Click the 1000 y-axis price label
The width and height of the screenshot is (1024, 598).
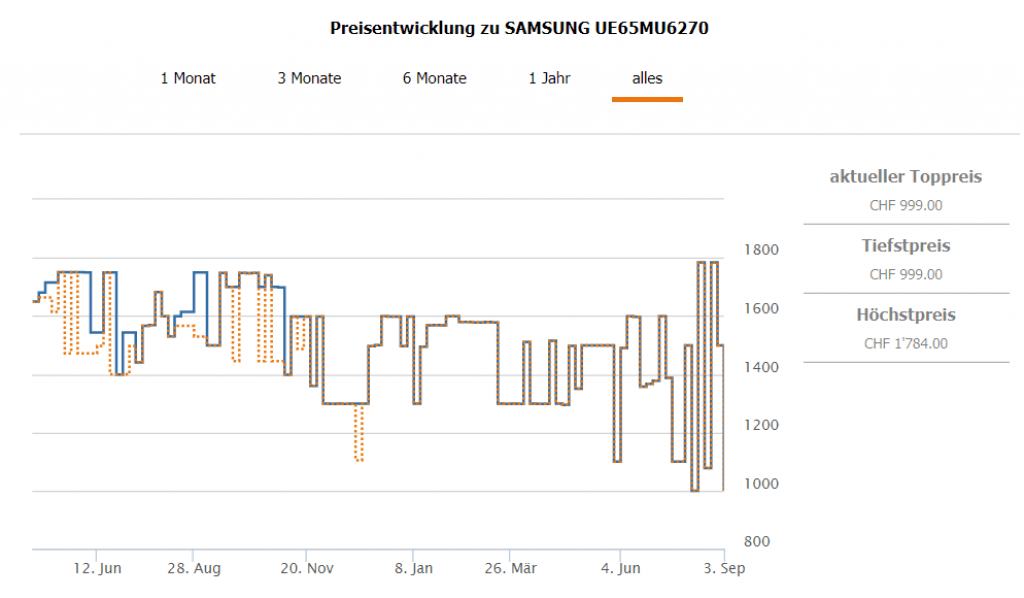(760, 484)
